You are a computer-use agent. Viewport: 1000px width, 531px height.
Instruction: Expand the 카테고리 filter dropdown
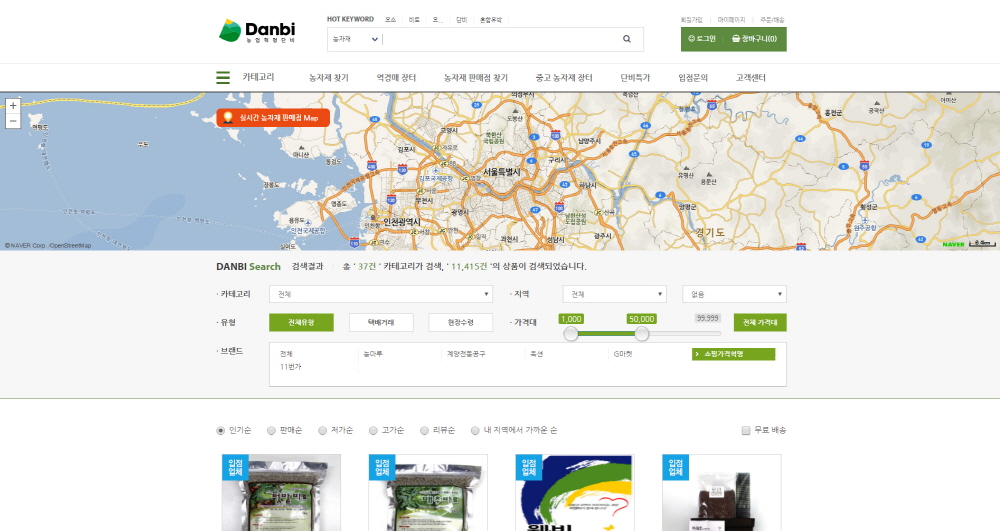[x=381, y=294]
